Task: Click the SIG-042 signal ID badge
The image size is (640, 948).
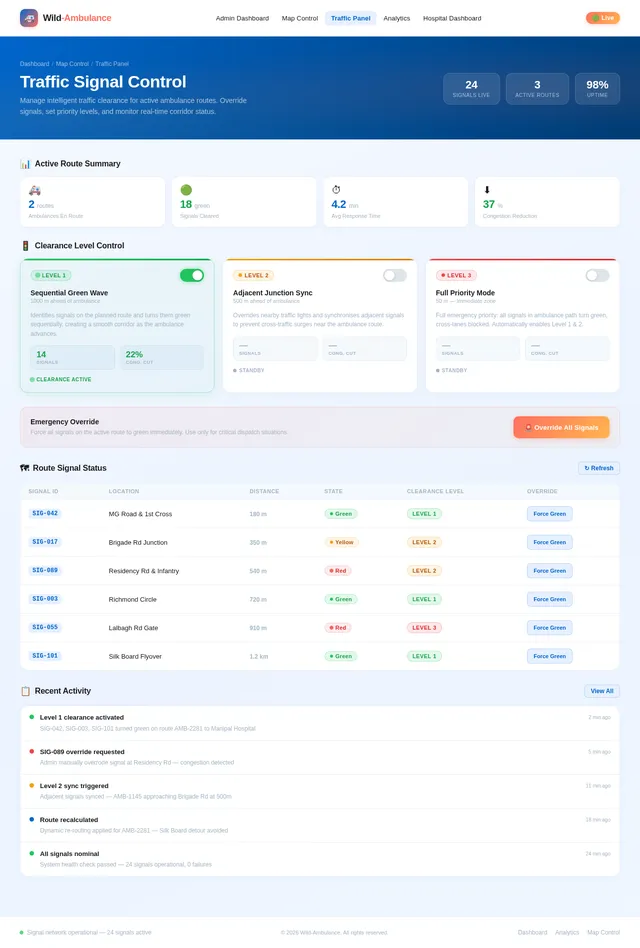Action: click(x=45, y=513)
